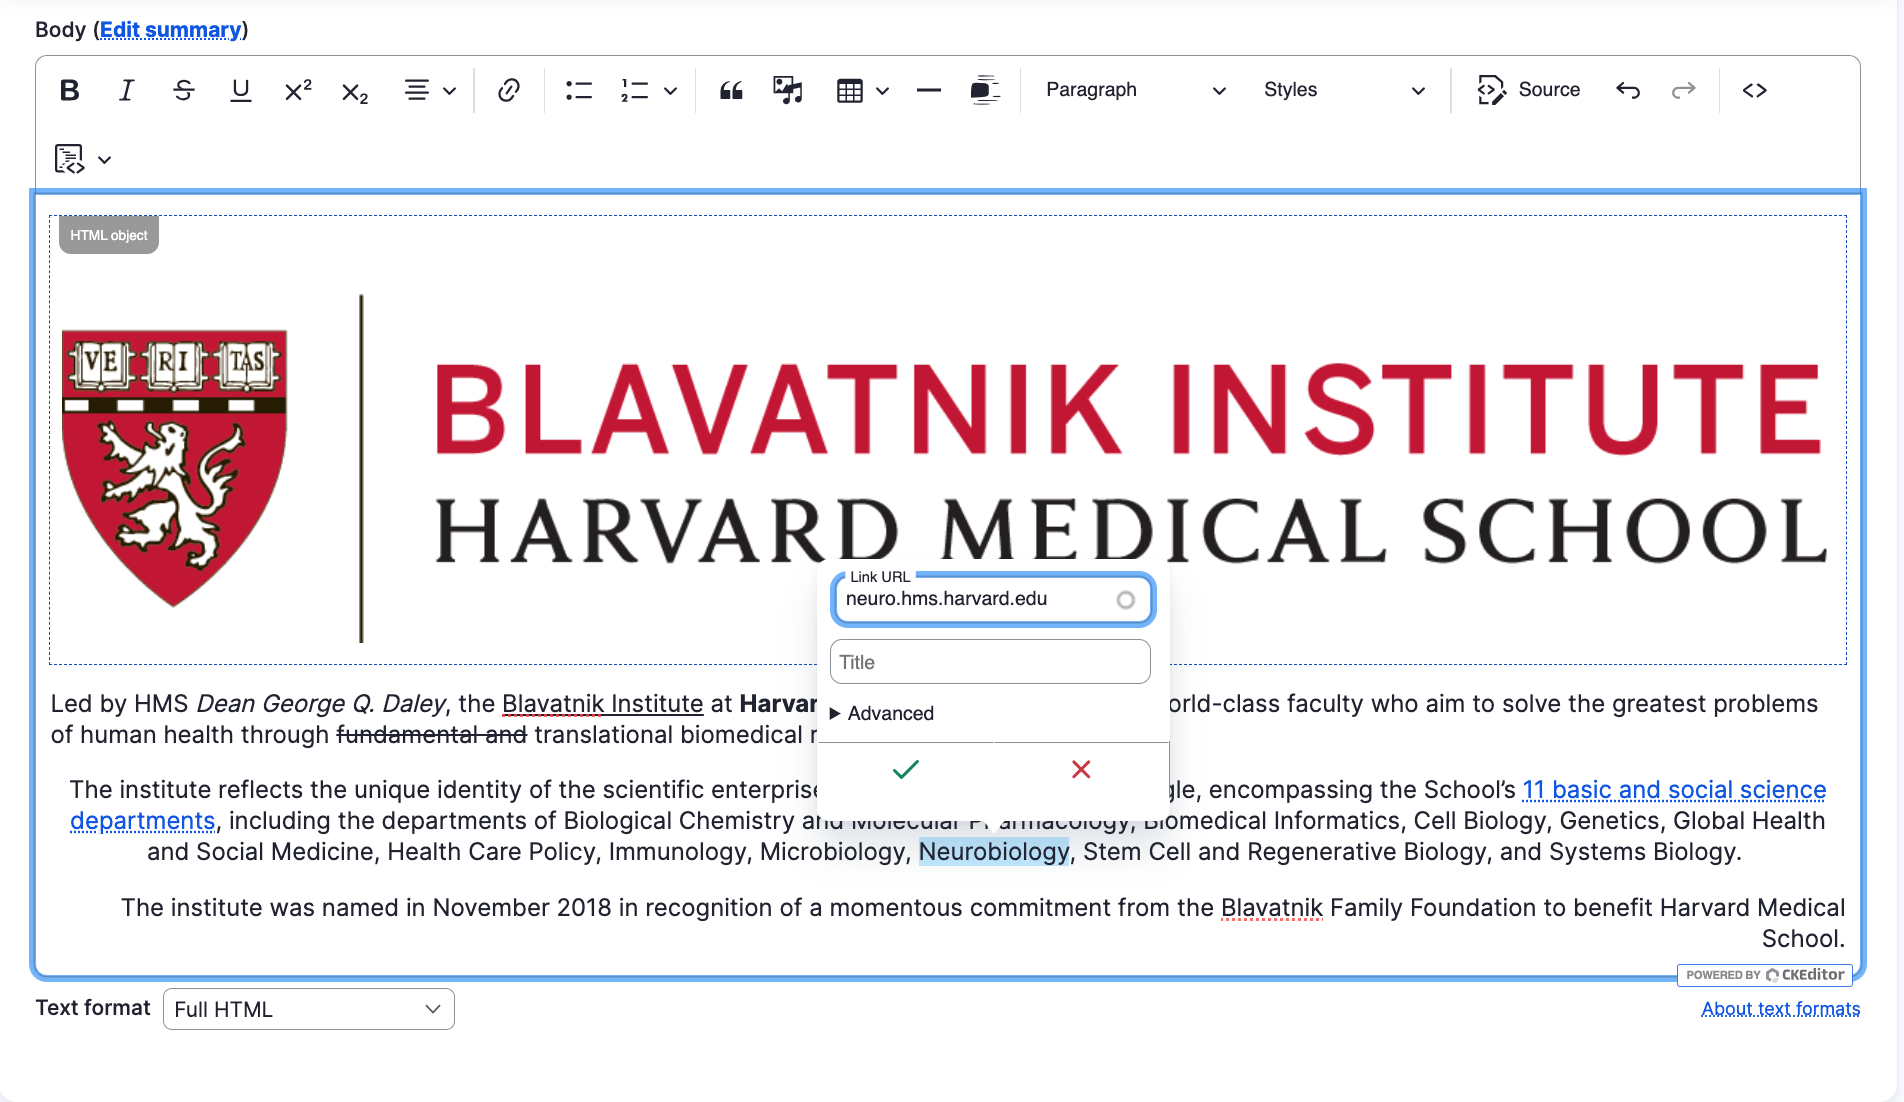Insert a horizontal line

coord(928,90)
